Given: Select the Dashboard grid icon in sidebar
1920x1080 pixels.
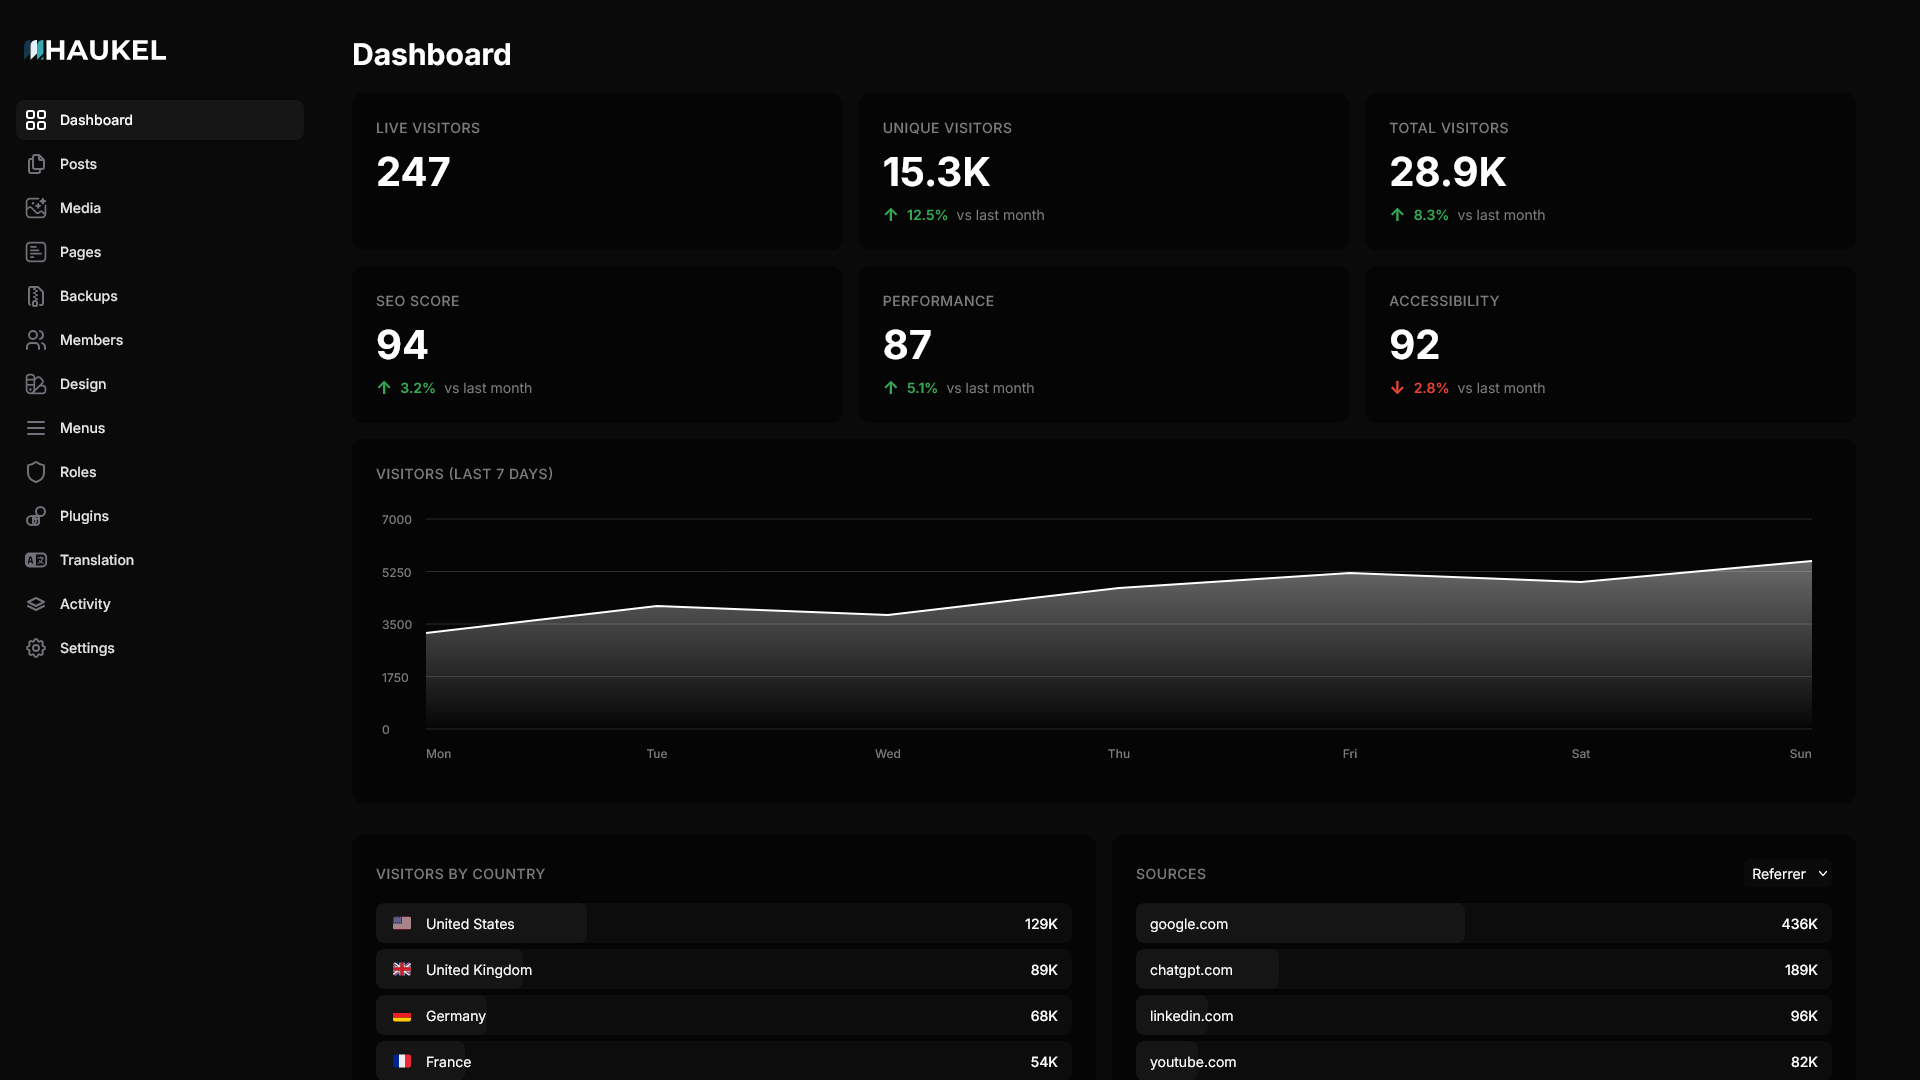Looking at the screenshot, I should [36, 119].
